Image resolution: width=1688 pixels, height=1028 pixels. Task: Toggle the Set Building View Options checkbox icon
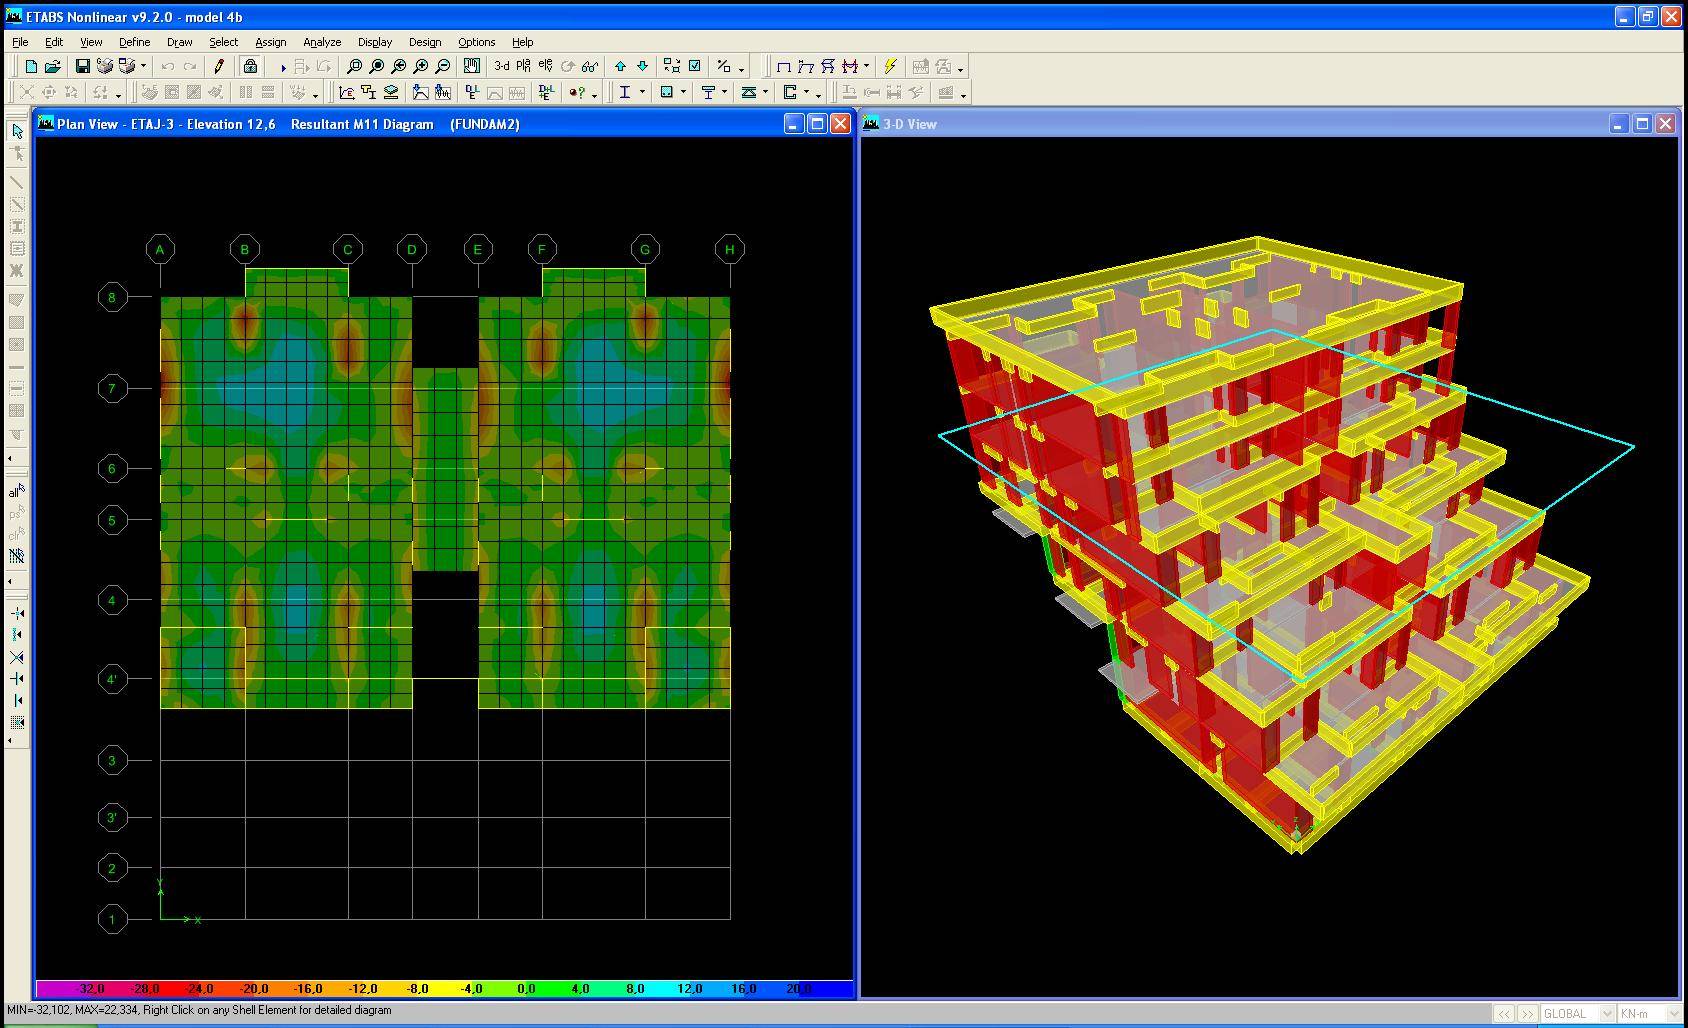tap(695, 67)
